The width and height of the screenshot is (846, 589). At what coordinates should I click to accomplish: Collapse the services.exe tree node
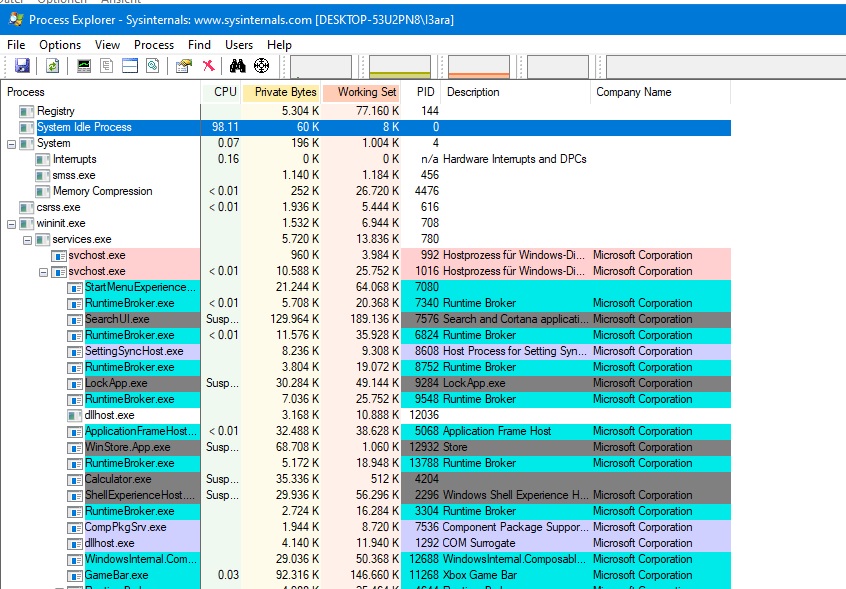tap(27, 239)
